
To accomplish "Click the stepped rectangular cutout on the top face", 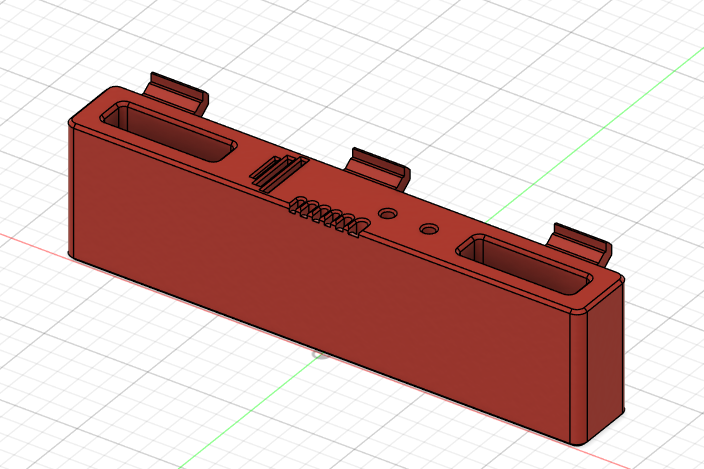I will 279,173.
